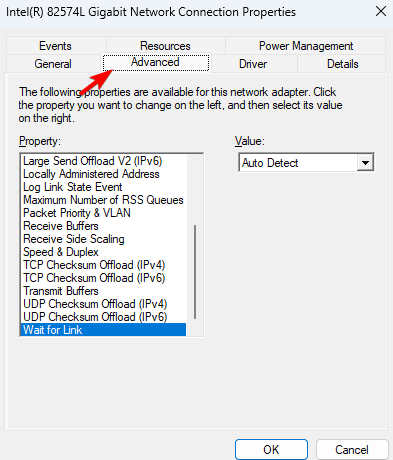Click the Auto Detect combo box
The height and width of the screenshot is (460, 393).
306,163
